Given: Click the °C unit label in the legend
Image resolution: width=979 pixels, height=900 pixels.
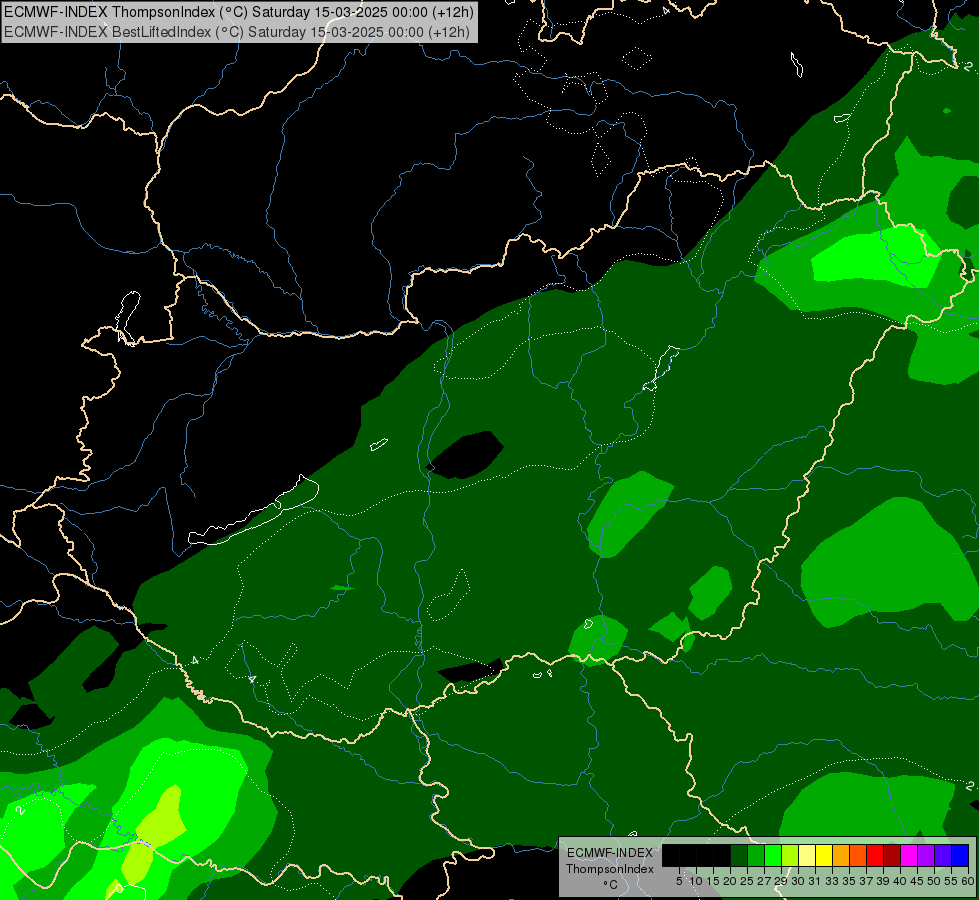Looking at the screenshot, I should 611,884.
